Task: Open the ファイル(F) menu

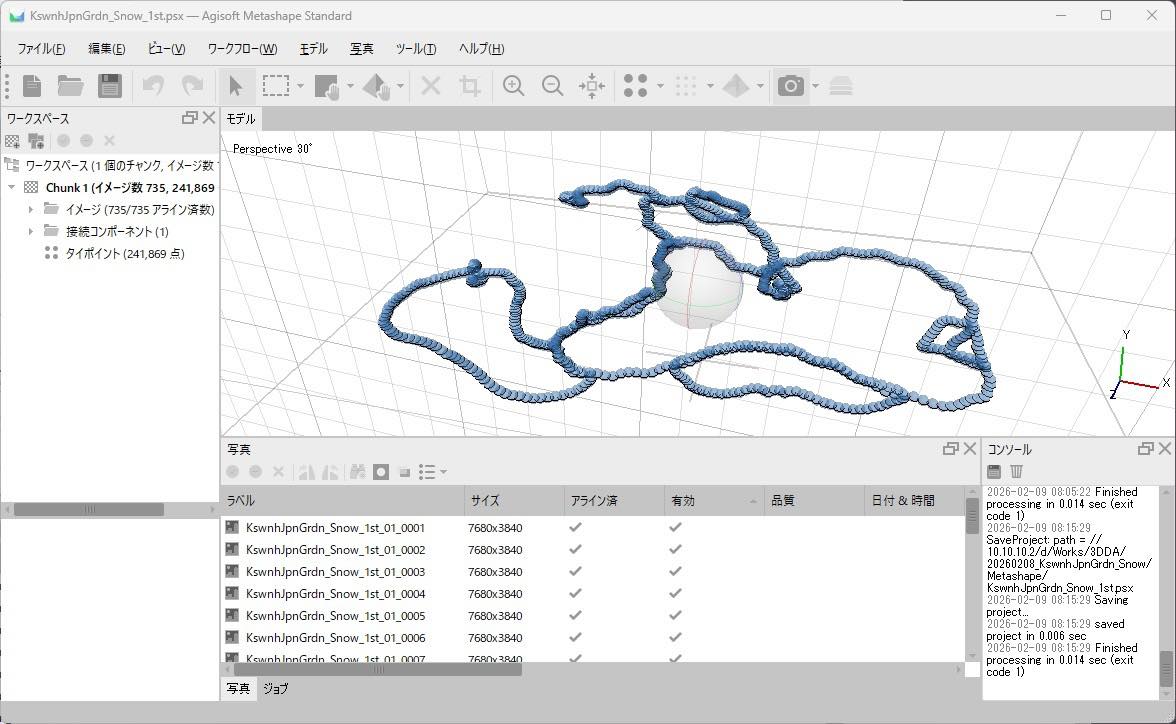Action: pos(41,49)
